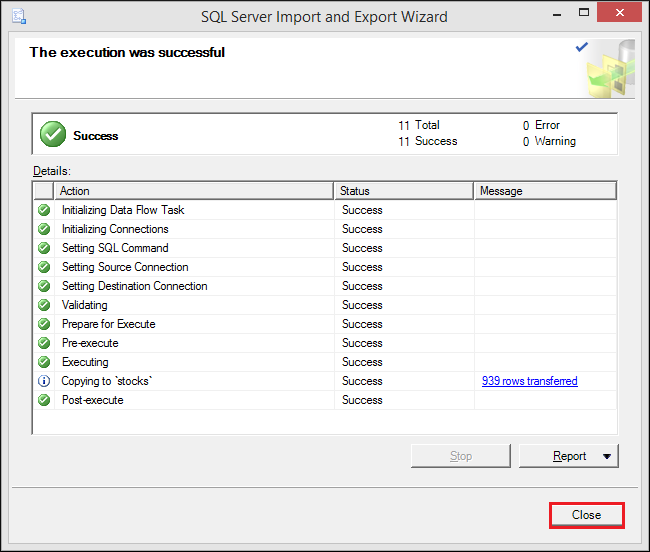Minimize the wizard window
The width and height of the screenshot is (650, 552).
[557, 15]
